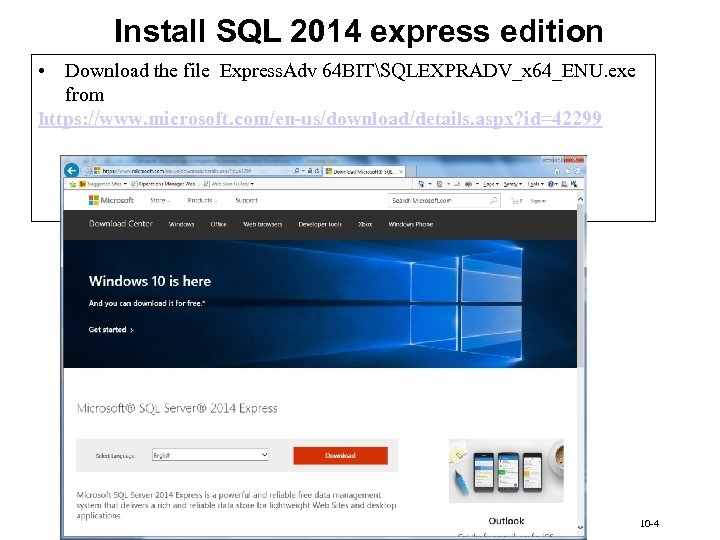Click the Get started link on banner
Screen dimensions: 720x540
(x=111, y=330)
